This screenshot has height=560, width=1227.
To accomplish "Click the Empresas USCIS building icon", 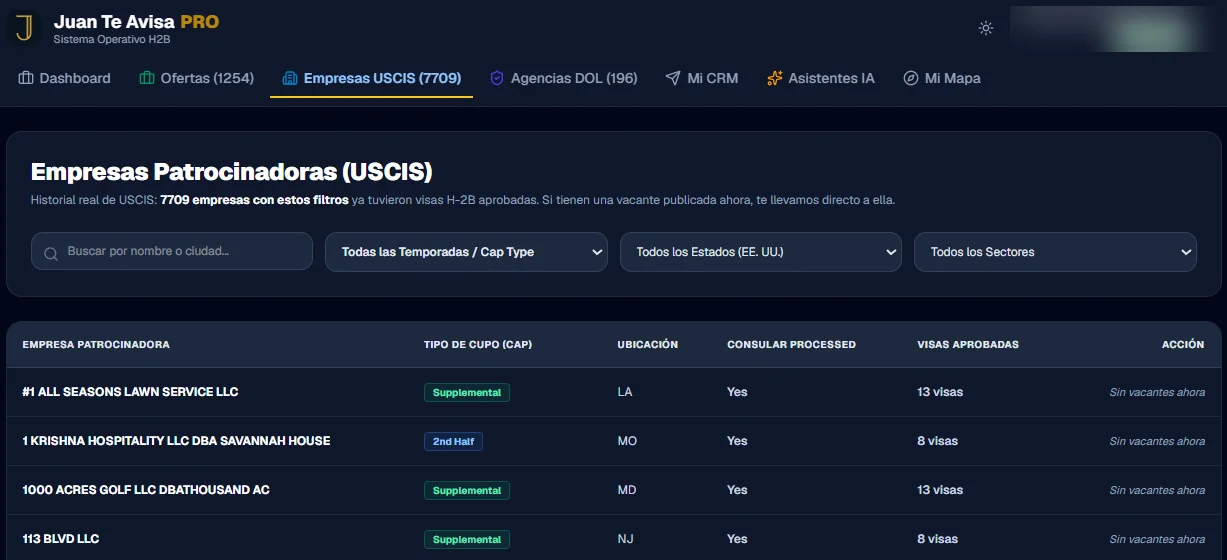I will [x=290, y=78].
